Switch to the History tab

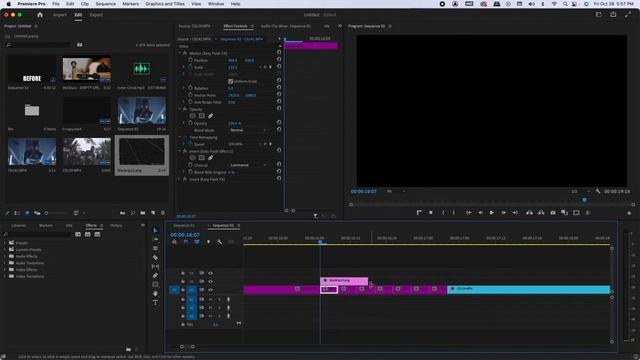point(116,225)
